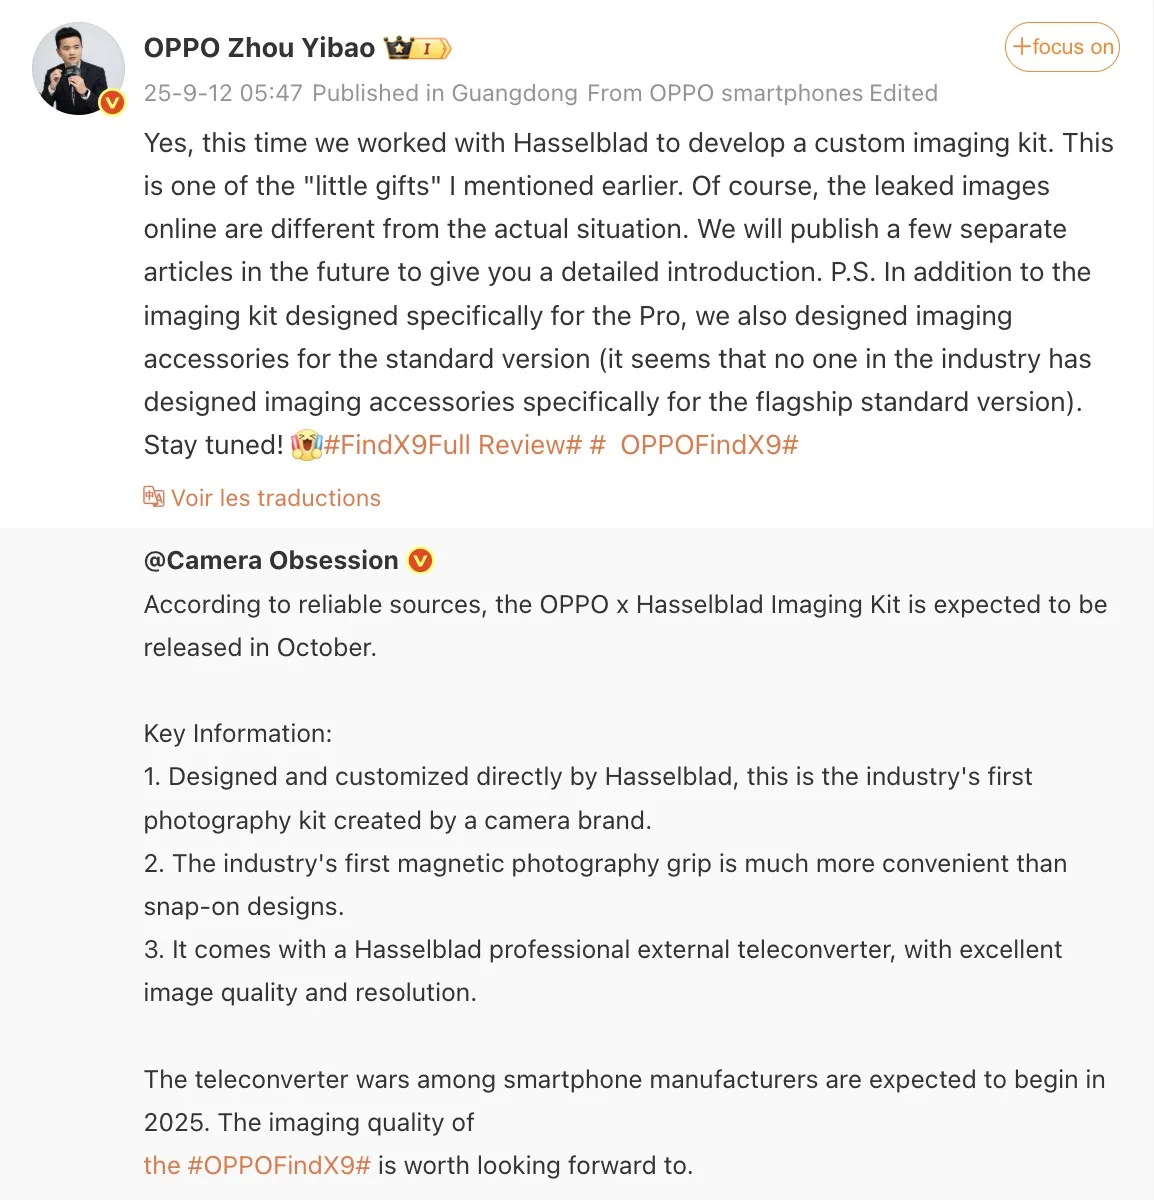Click the translate icon below the post
The height and width of the screenshot is (1200, 1154).
tap(153, 497)
